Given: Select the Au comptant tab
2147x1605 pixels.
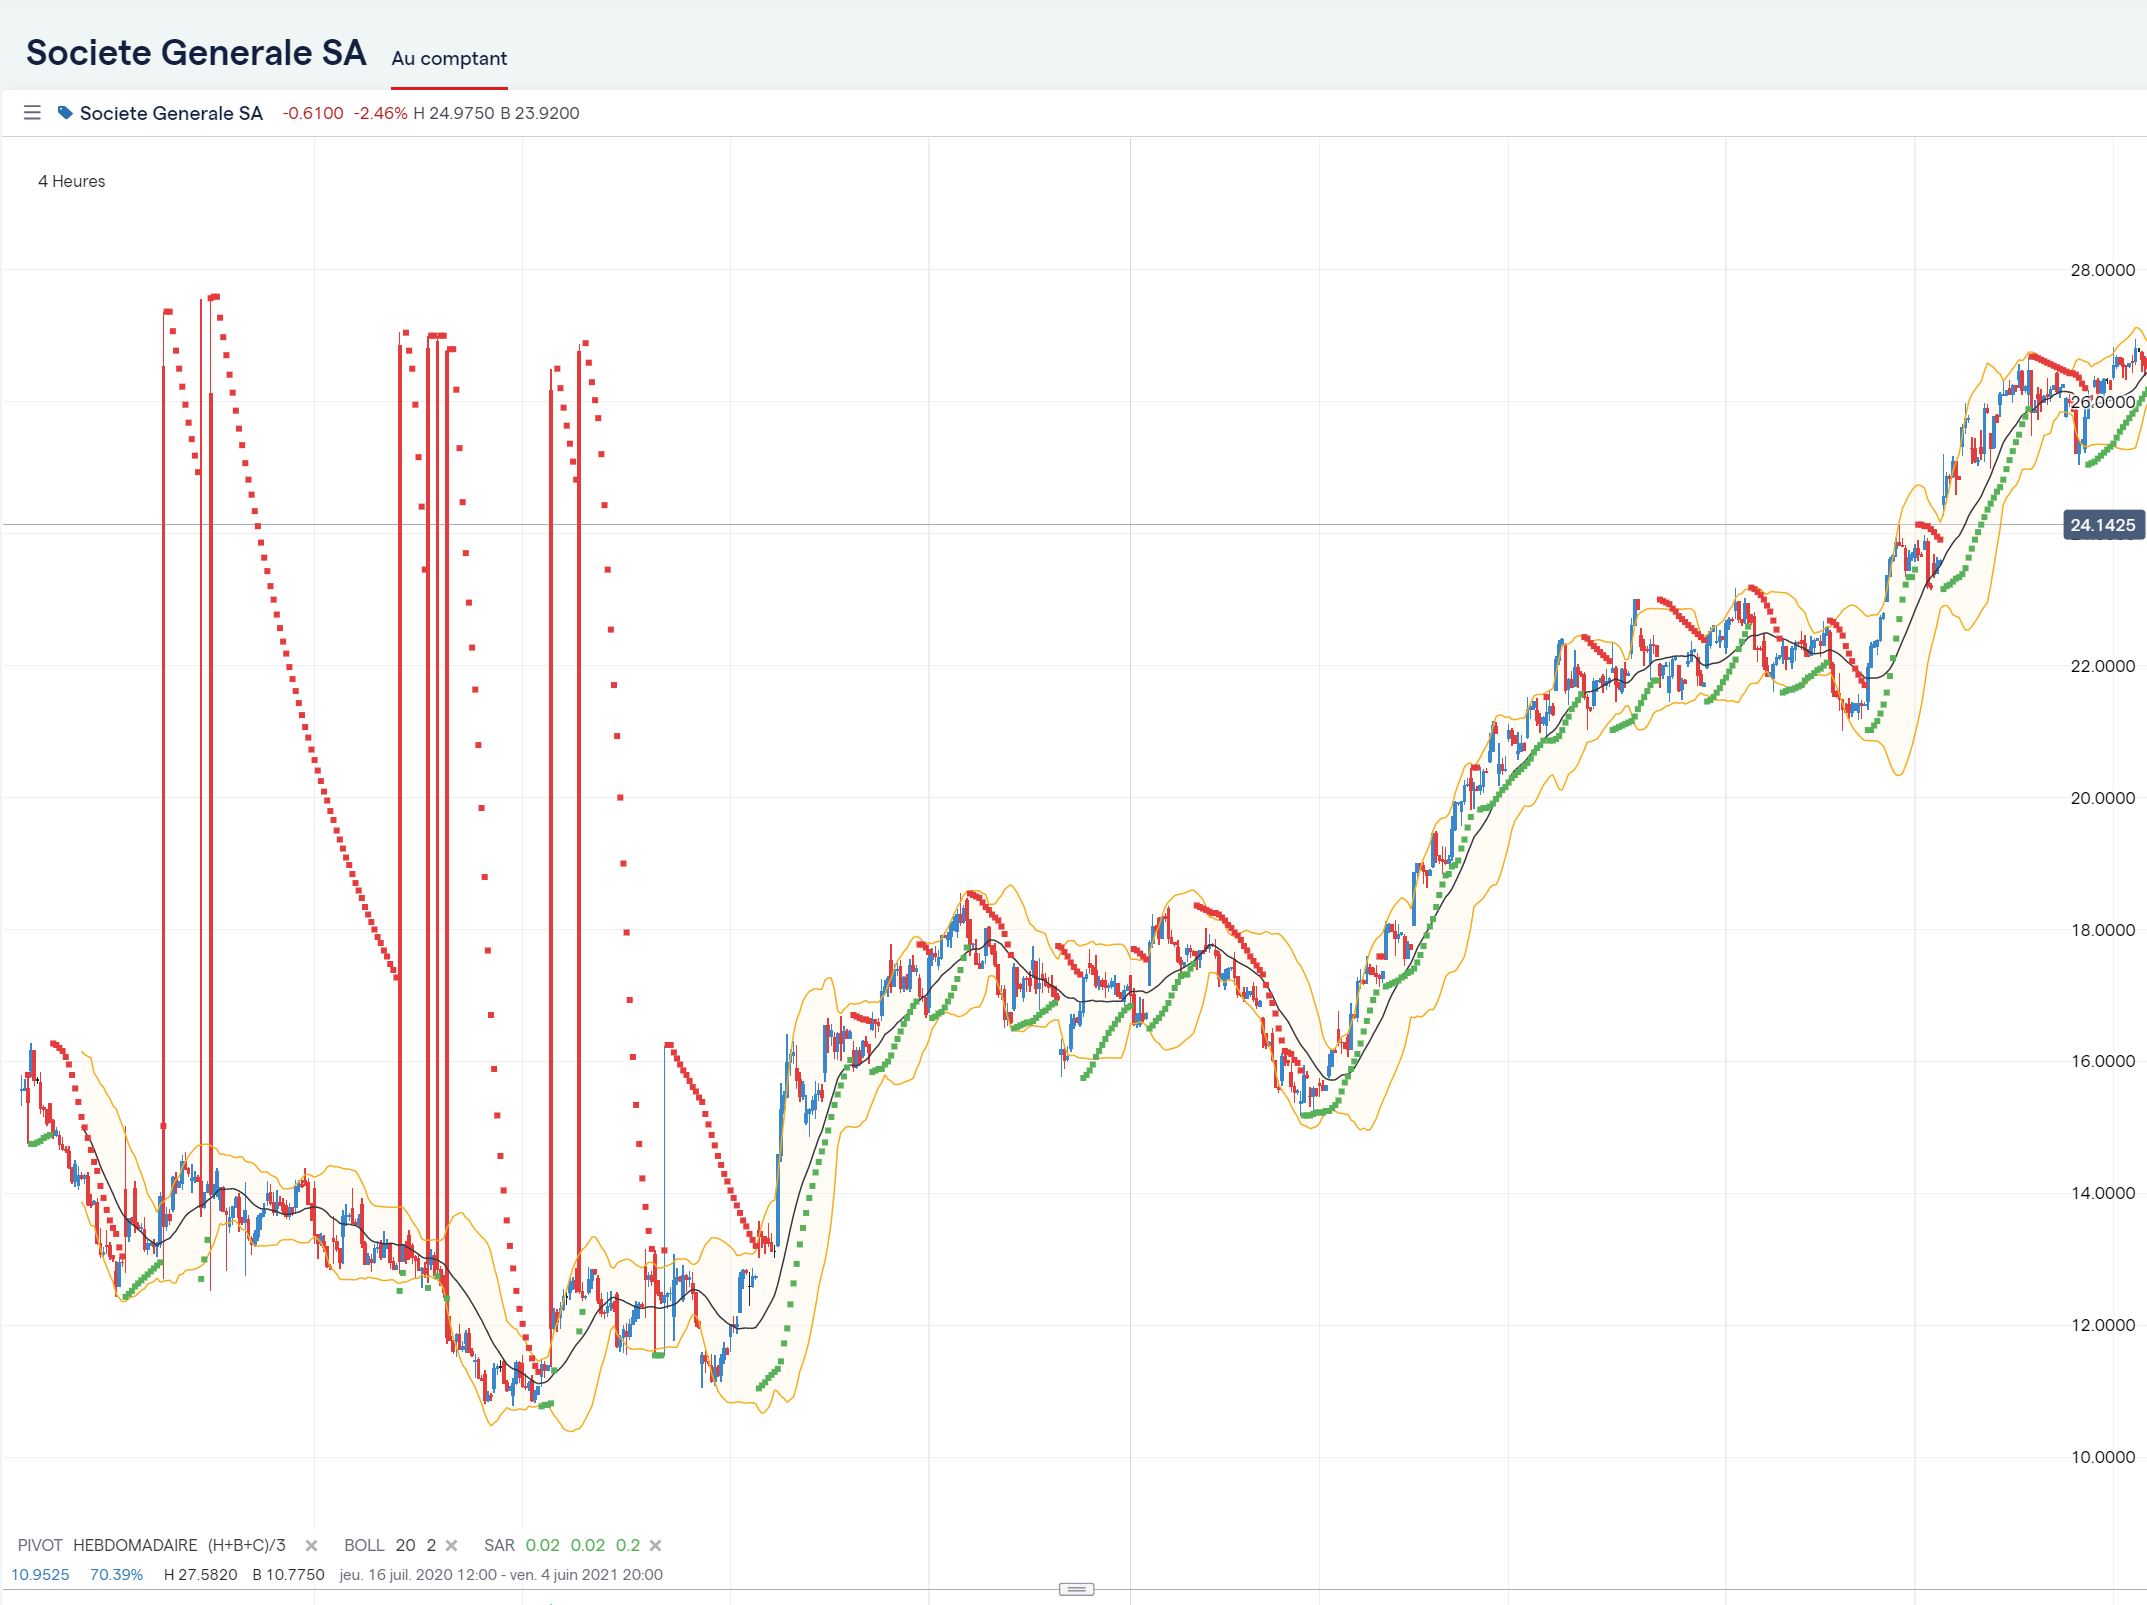Looking at the screenshot, I should tap(449, 59).
